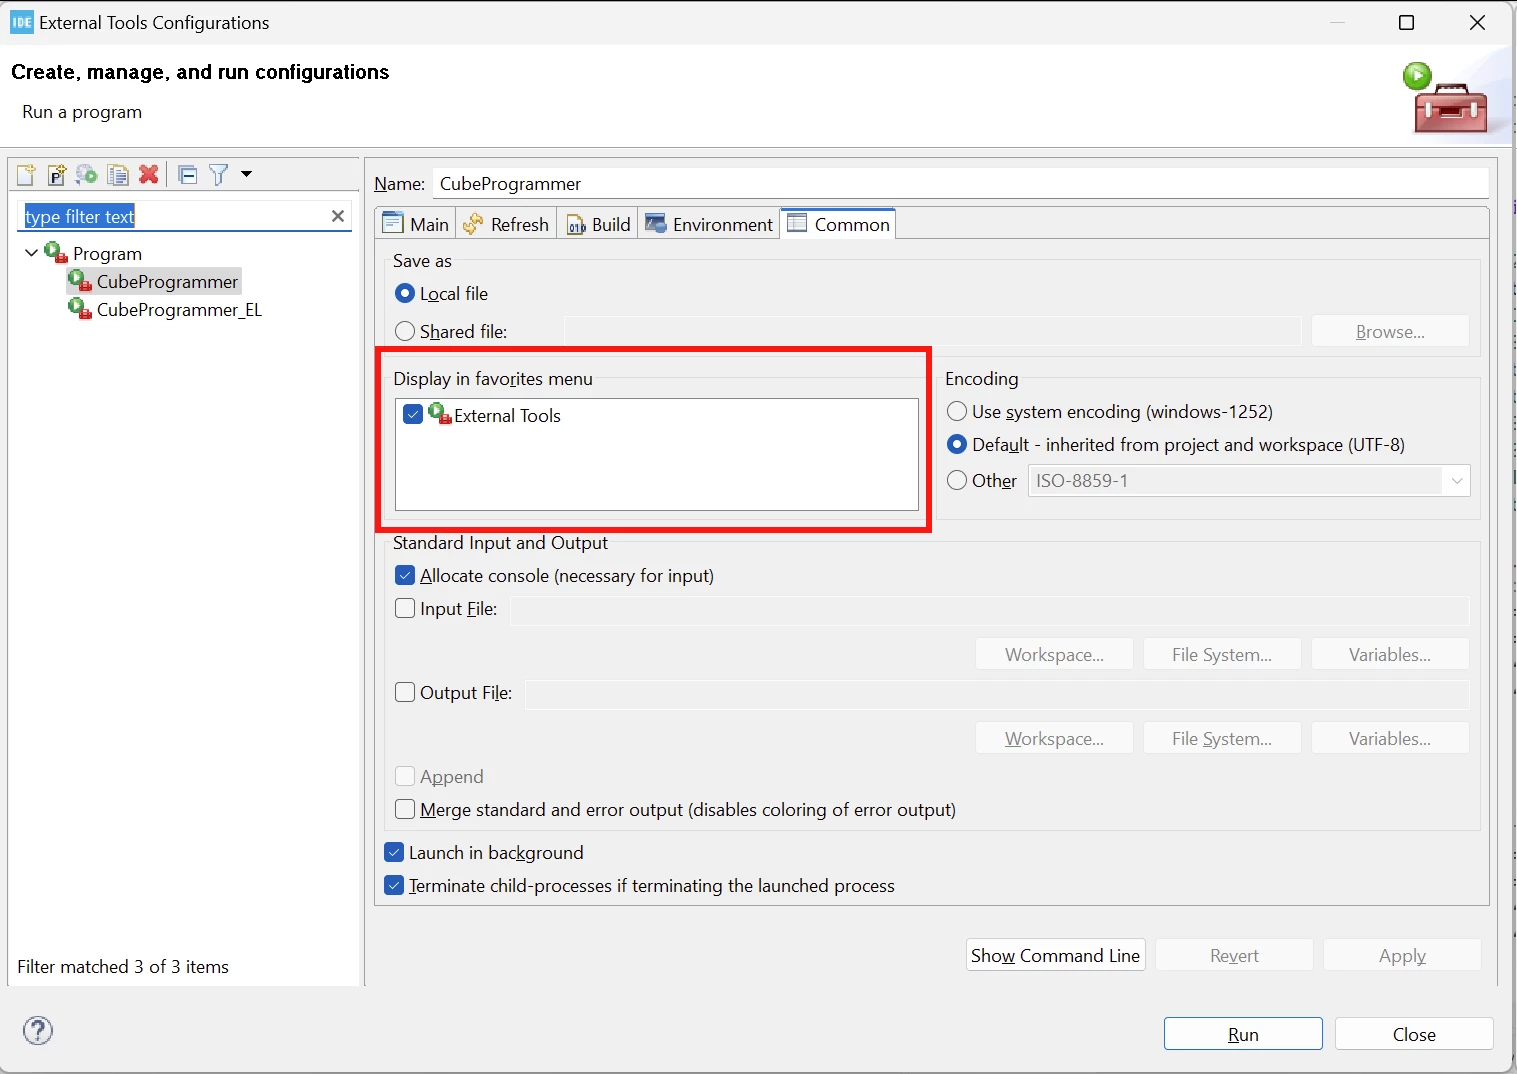Open the Other encoding ISO-8859-1 dropdown
This screenshot has width=1517, height=1074.
pyautogui.click(x=1249, y=481)
